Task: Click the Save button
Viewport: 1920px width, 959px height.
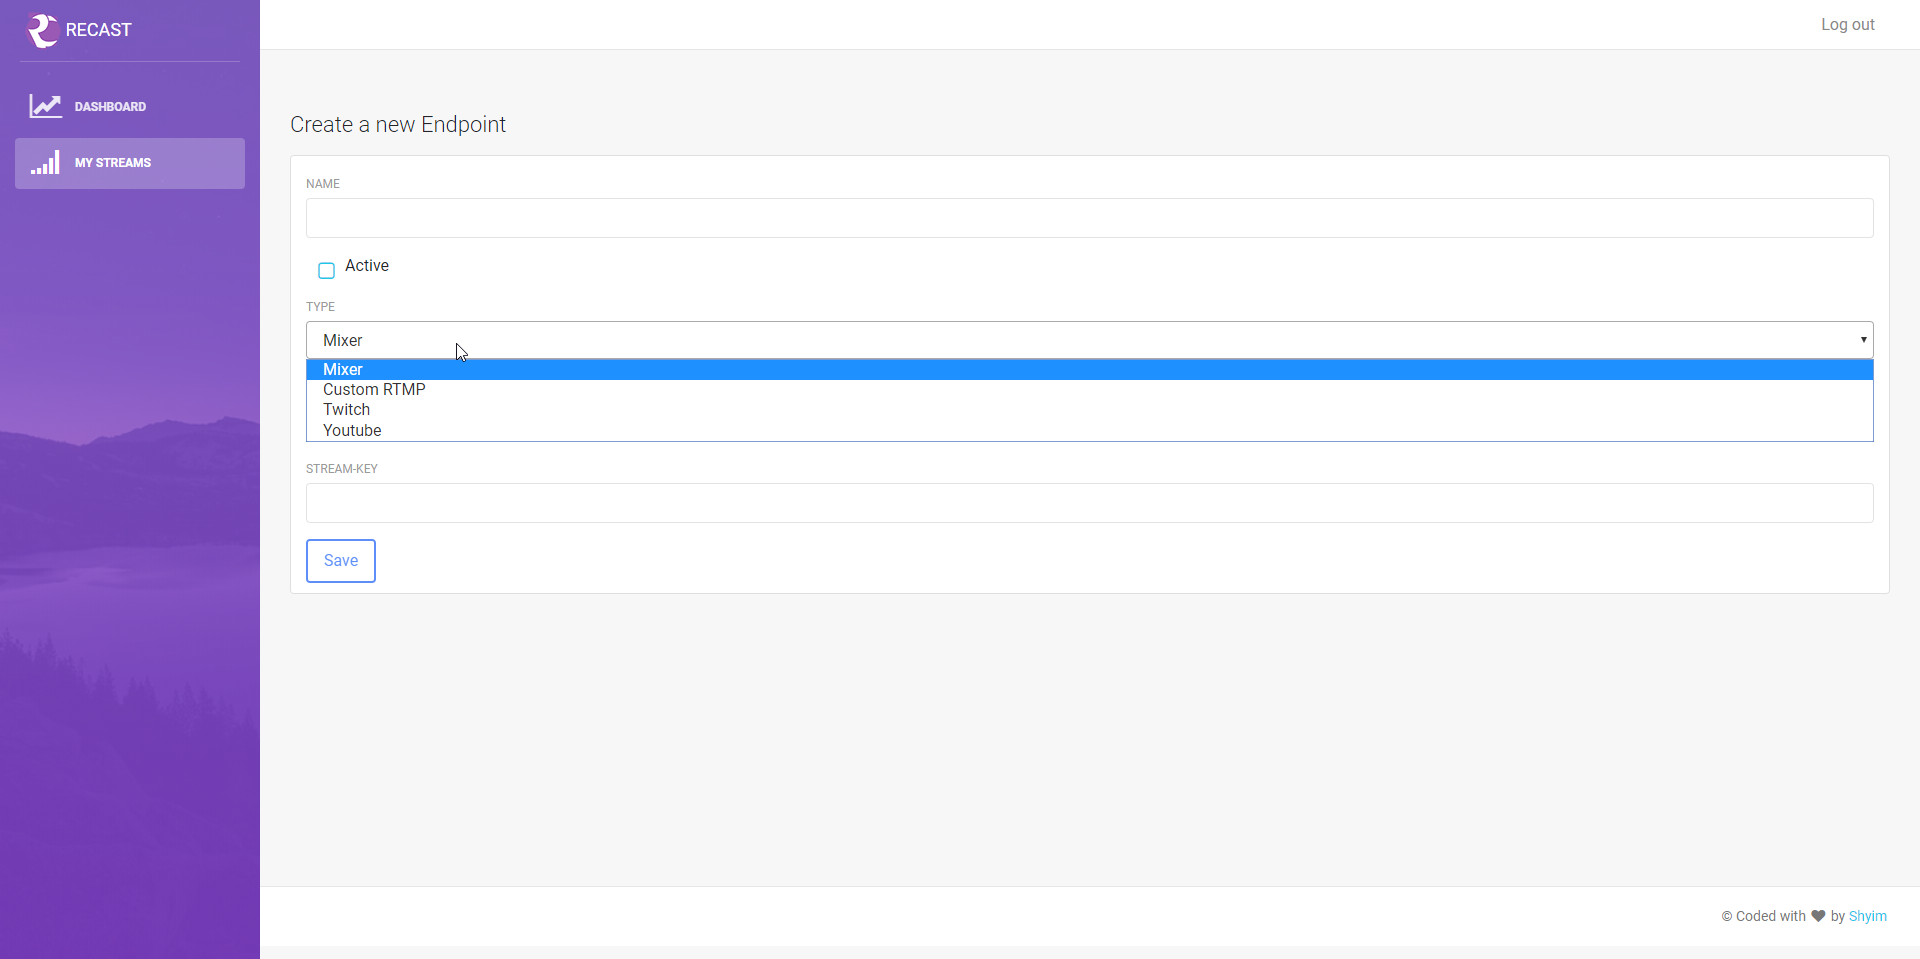Action: click(x=341, y=561)
